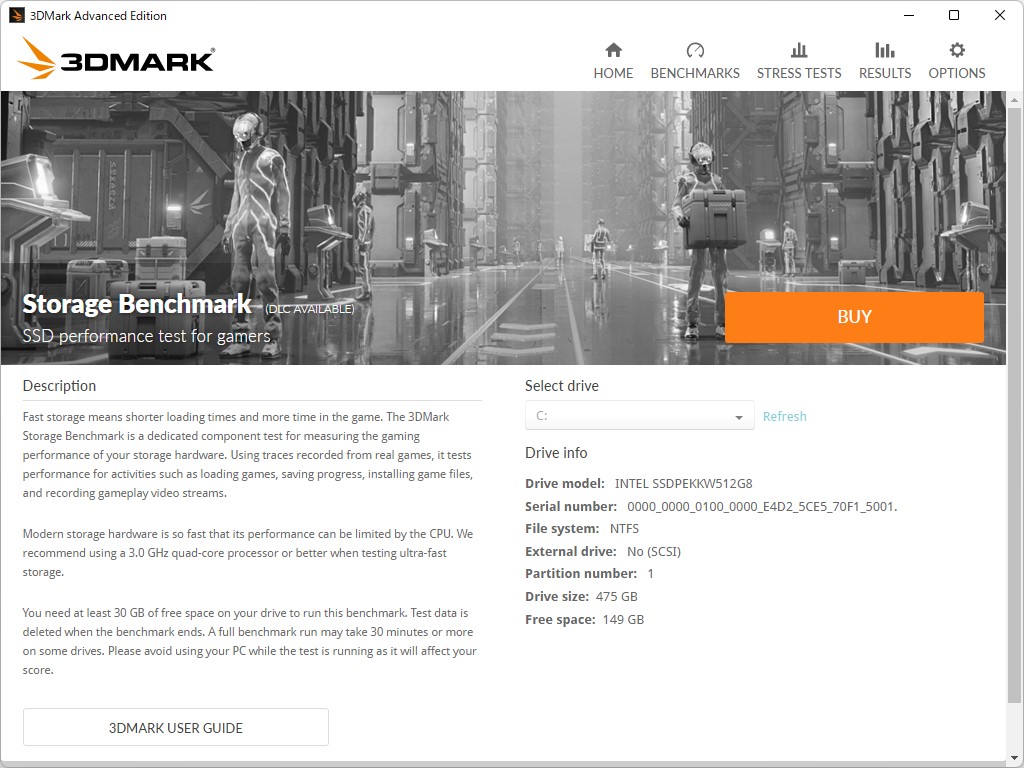The height and width of the screenshot is (768, 1024).
Task: Click the BUY button
Action: pos(854,316)
